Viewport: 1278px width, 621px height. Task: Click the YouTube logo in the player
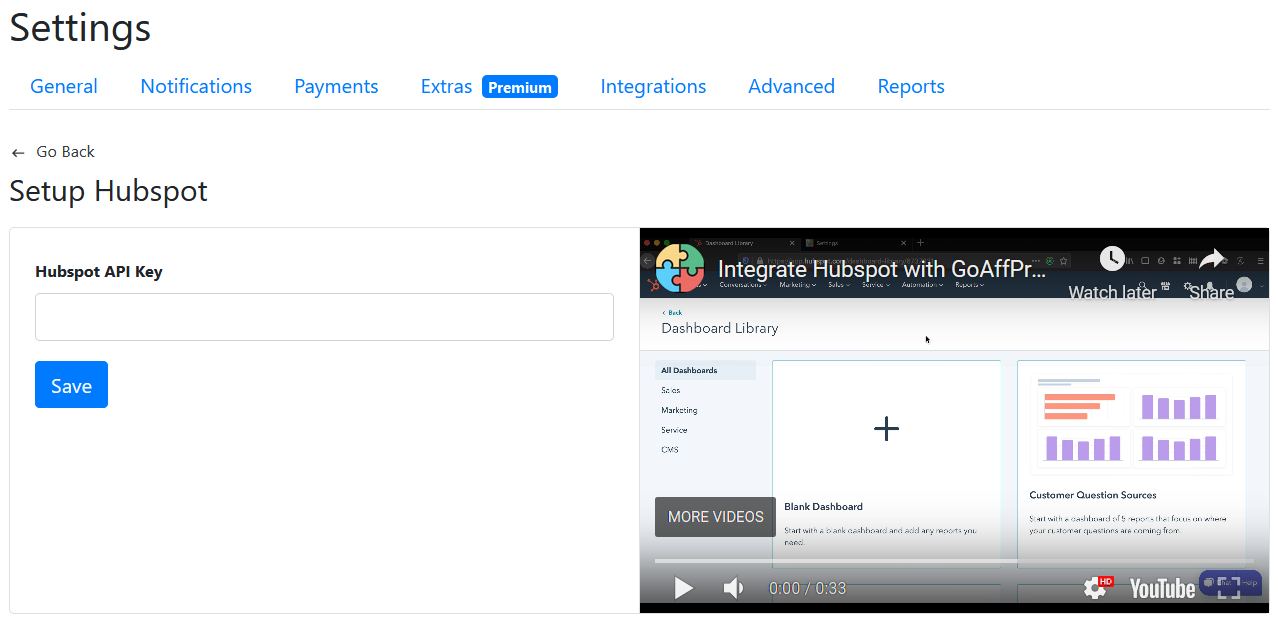tap(1162, 588)
